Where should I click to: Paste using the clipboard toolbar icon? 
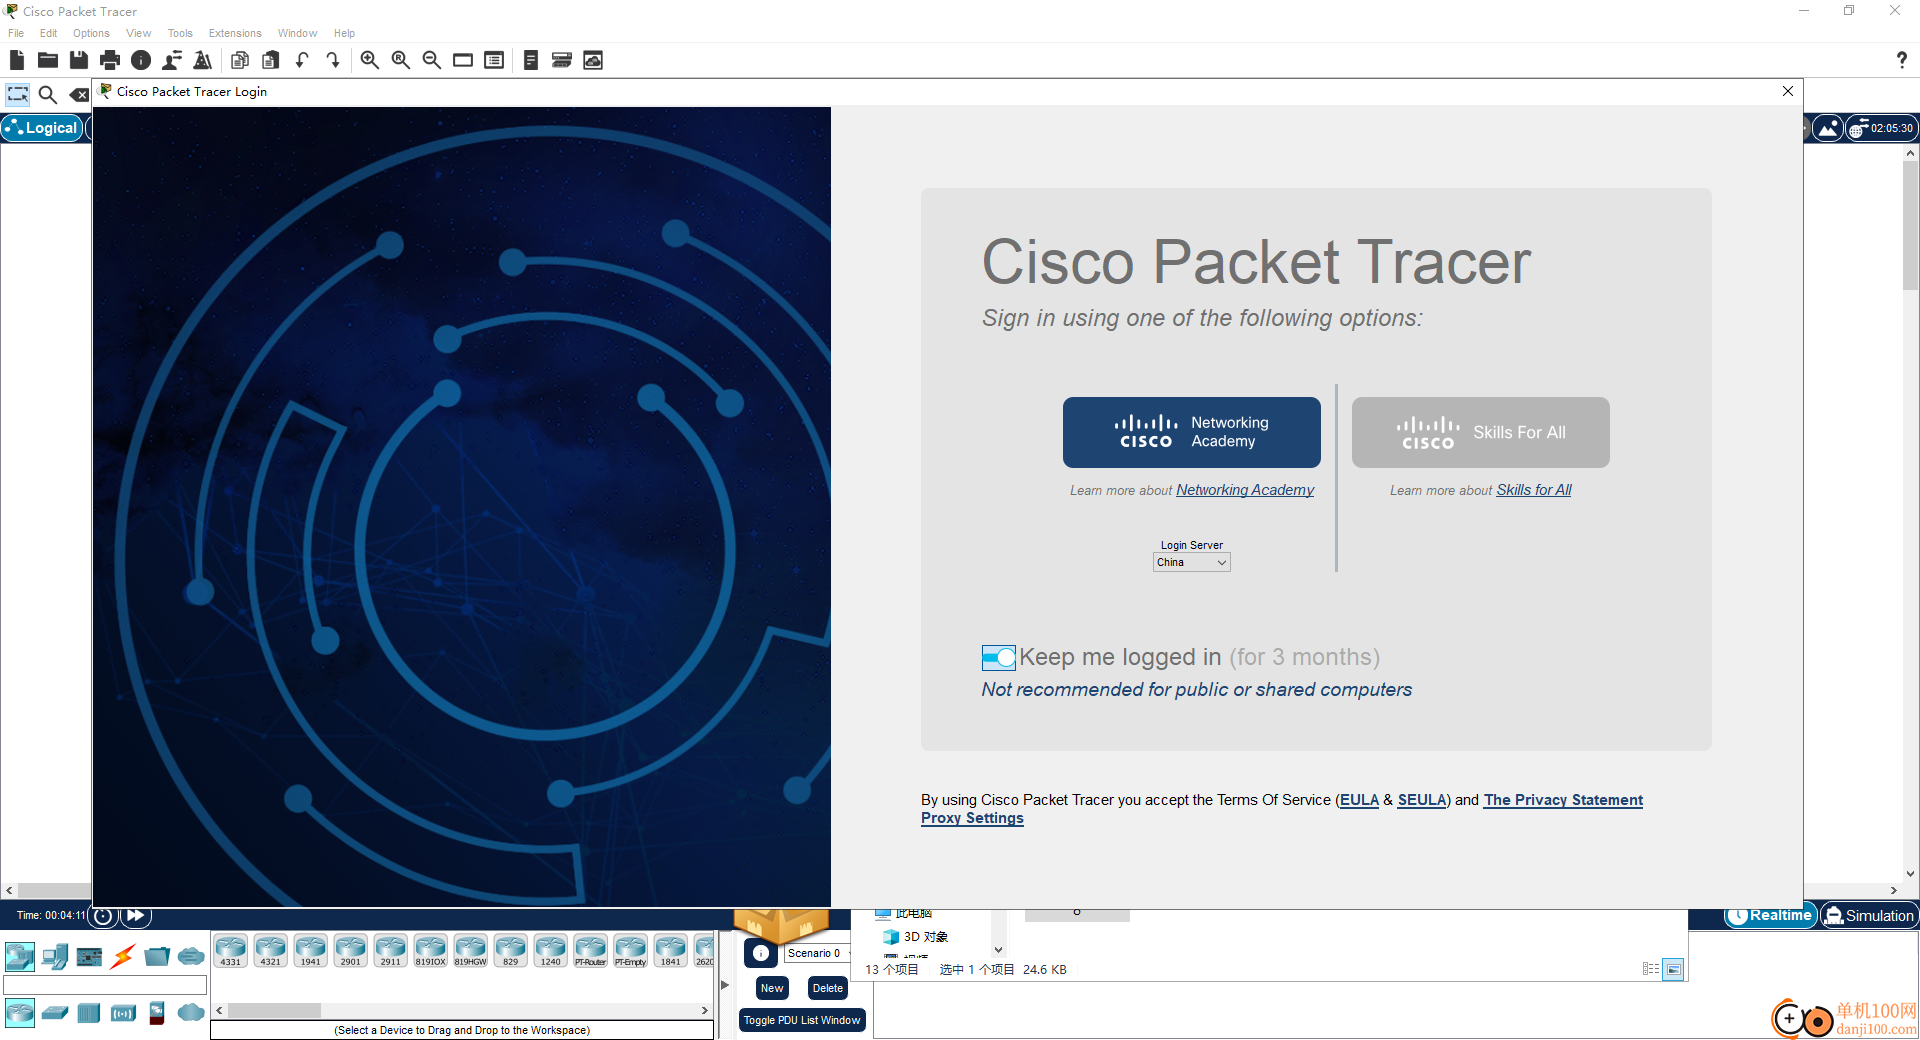pos(271,60)
